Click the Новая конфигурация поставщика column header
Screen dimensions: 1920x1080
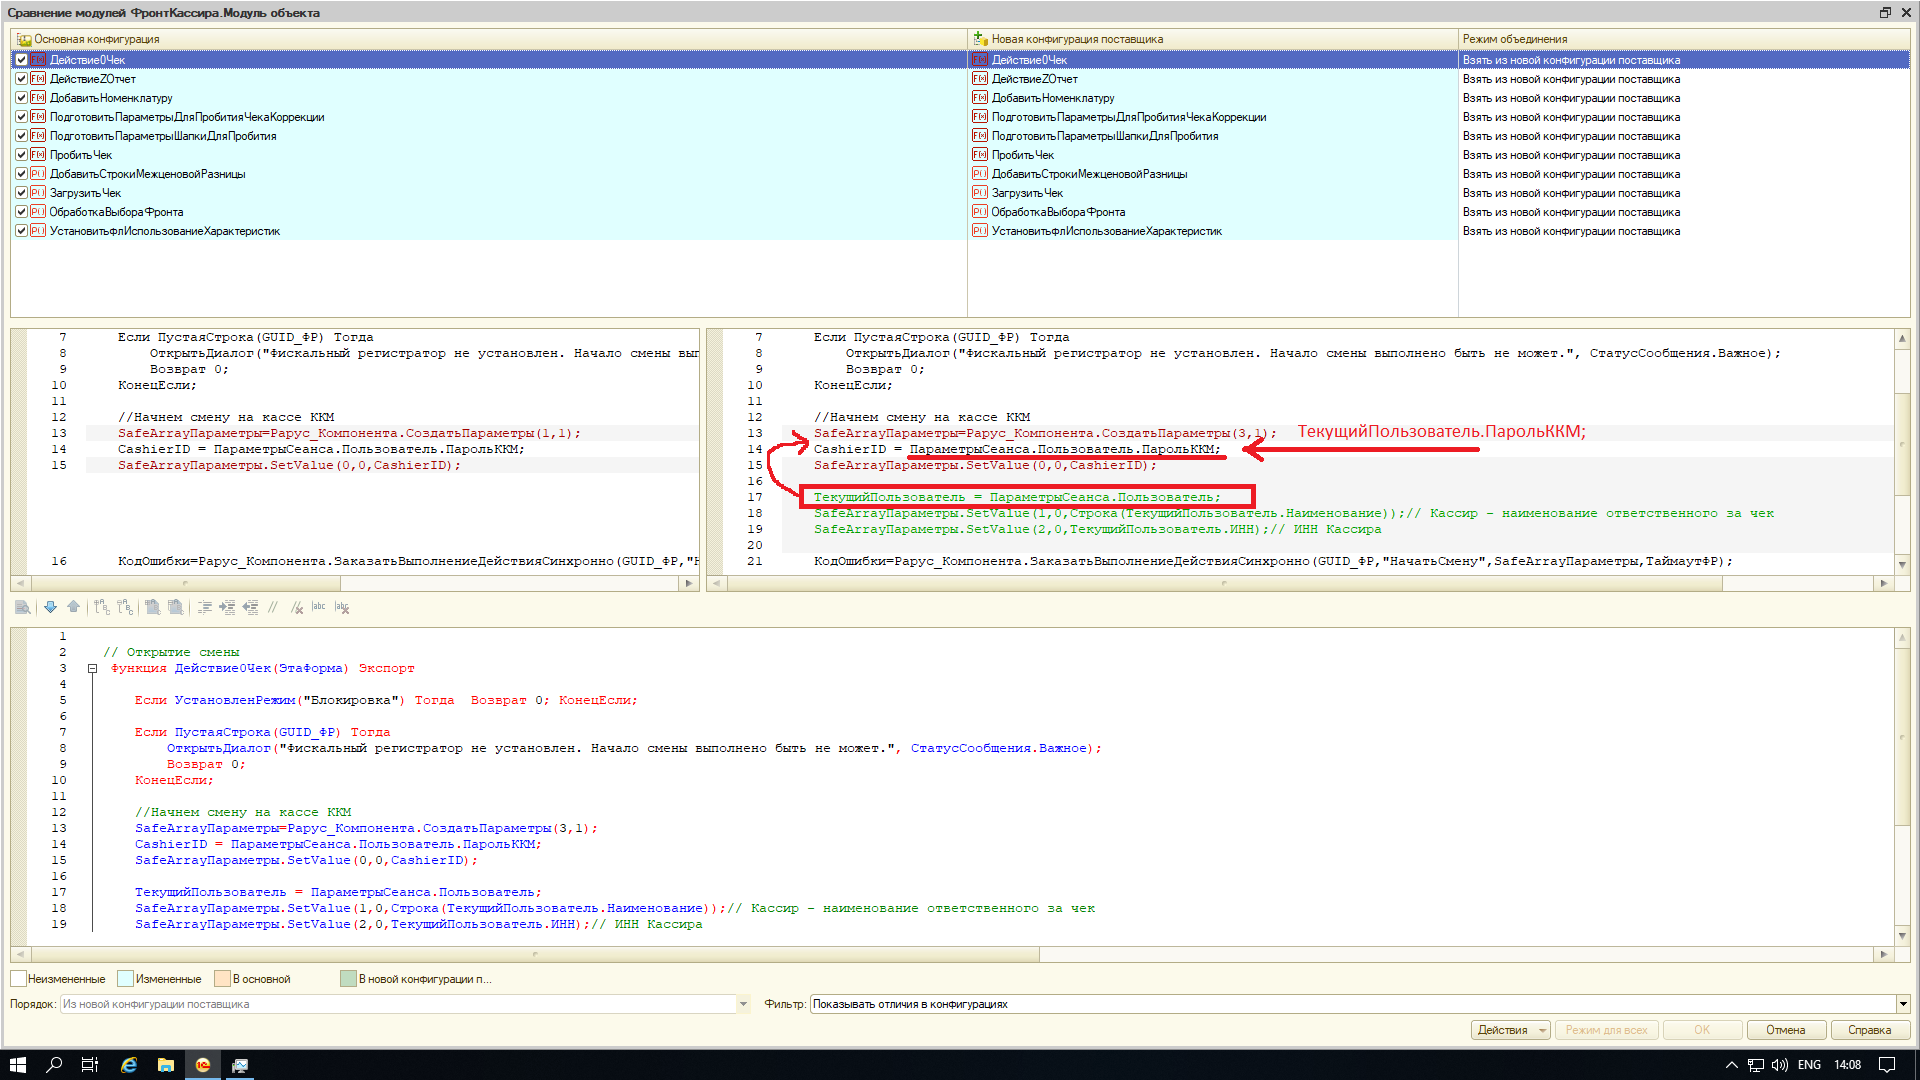[1213, 39]
